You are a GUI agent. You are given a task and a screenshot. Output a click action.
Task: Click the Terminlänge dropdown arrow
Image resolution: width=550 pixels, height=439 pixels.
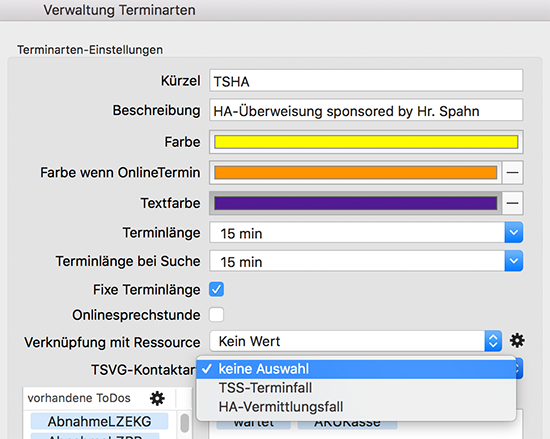pos(514,233)
